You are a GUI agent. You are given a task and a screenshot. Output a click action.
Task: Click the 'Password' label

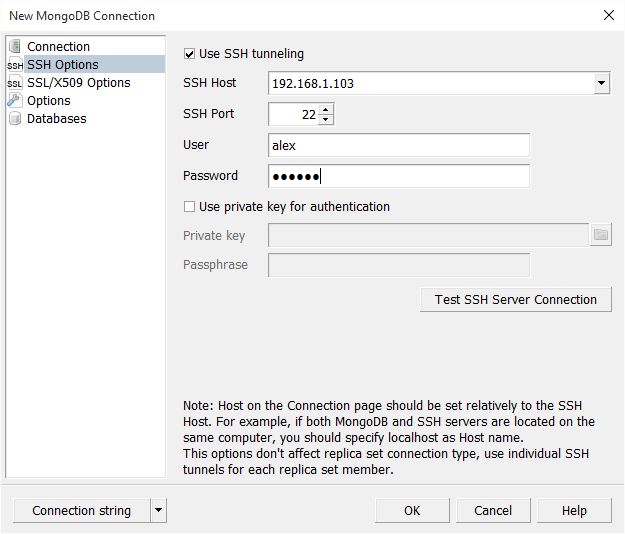[210, 176]
